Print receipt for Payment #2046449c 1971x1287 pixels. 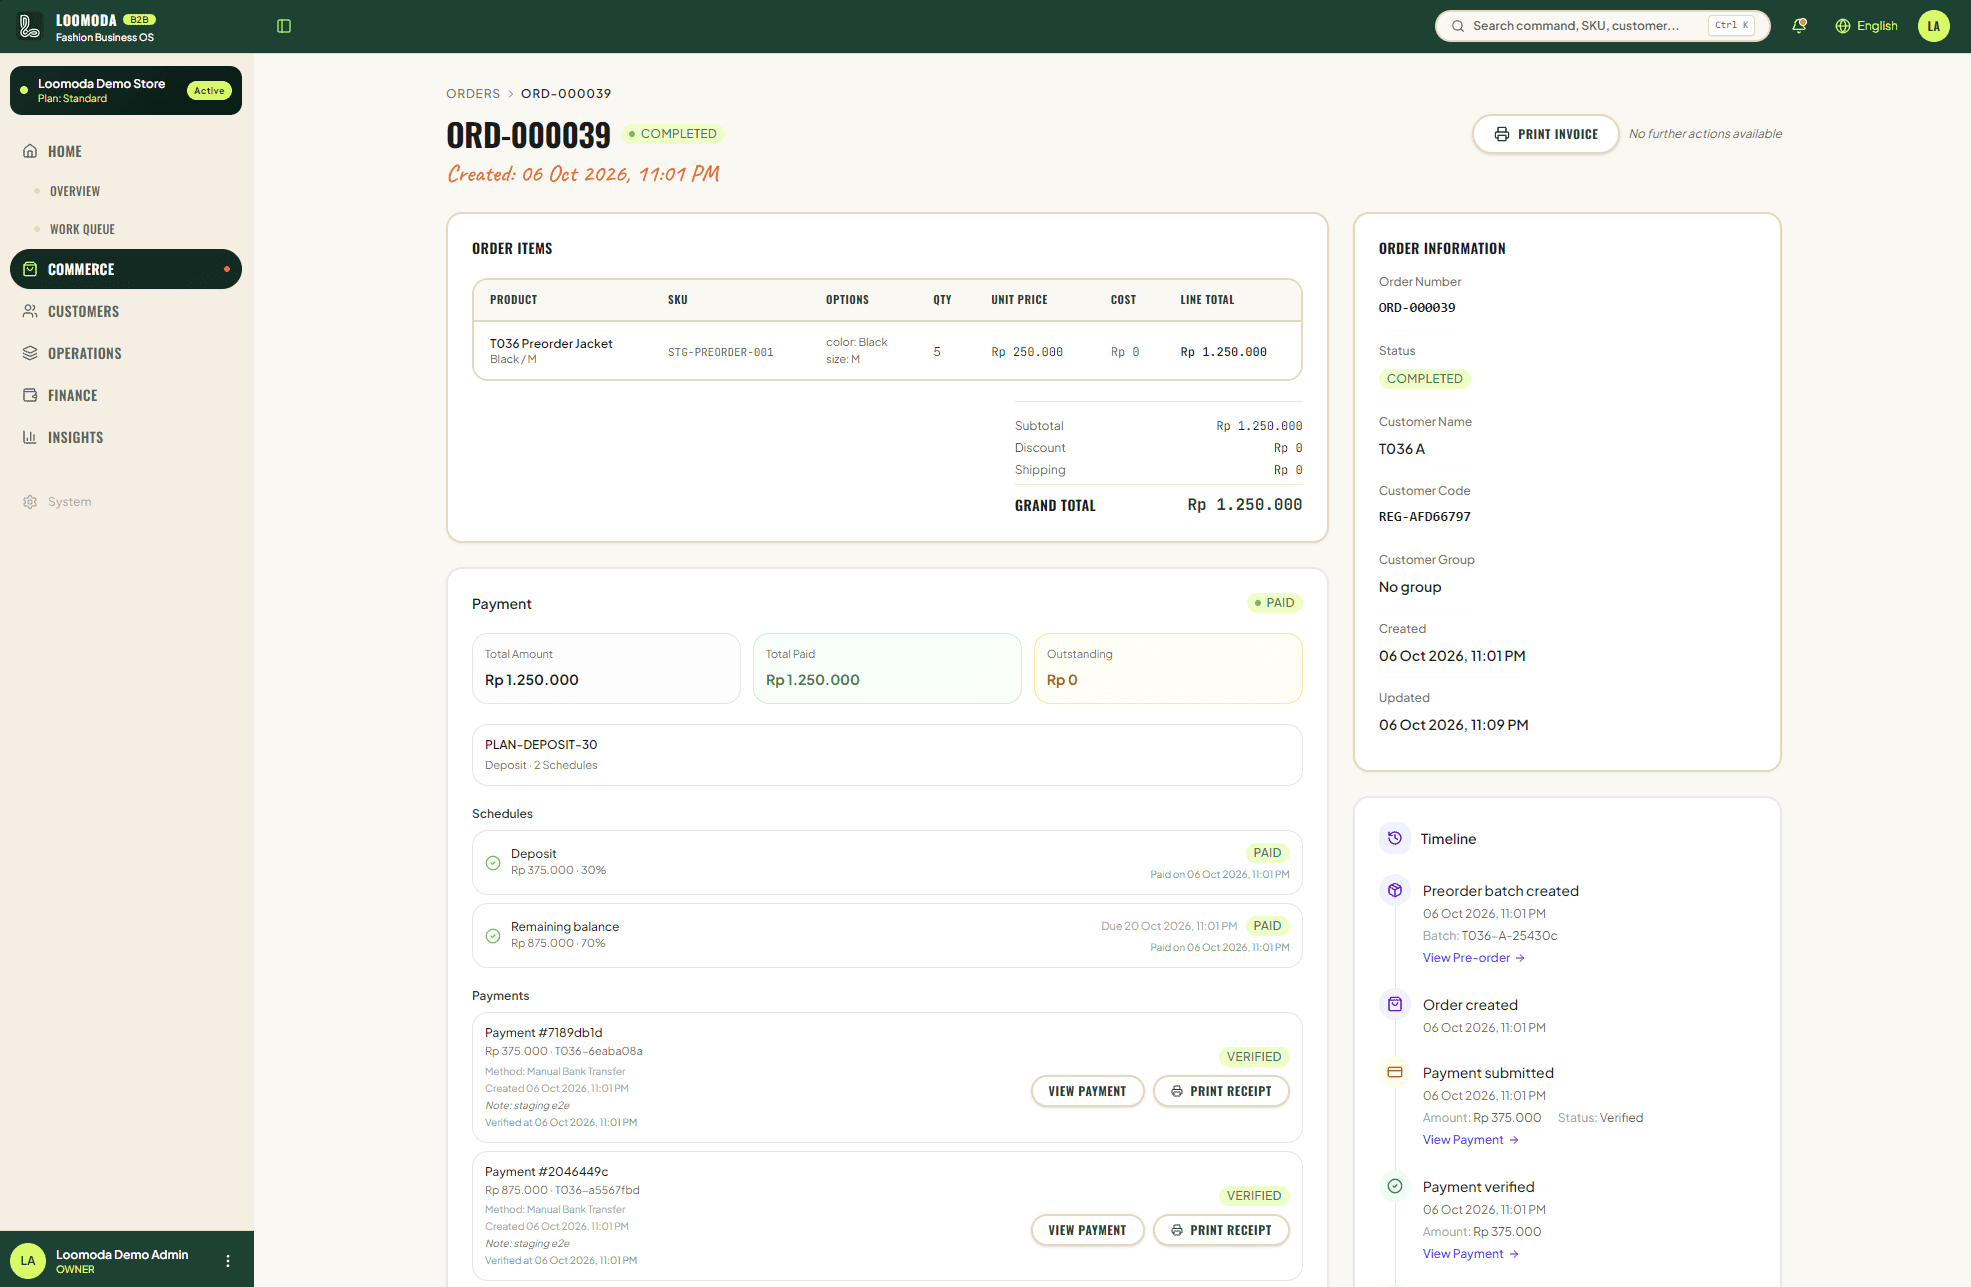tap(1221, 1230)
